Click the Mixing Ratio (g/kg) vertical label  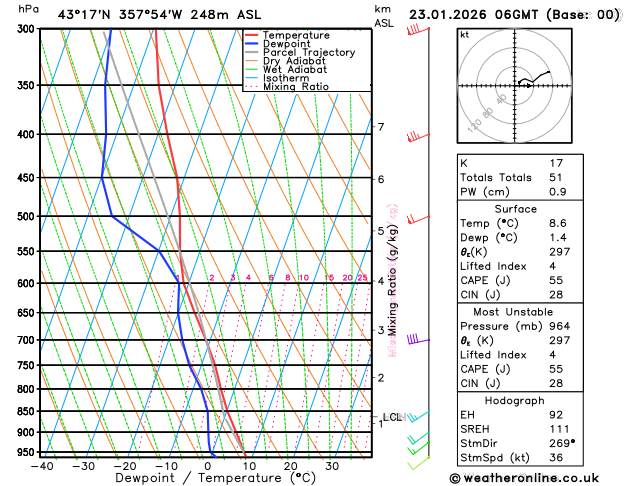(392, 280)
